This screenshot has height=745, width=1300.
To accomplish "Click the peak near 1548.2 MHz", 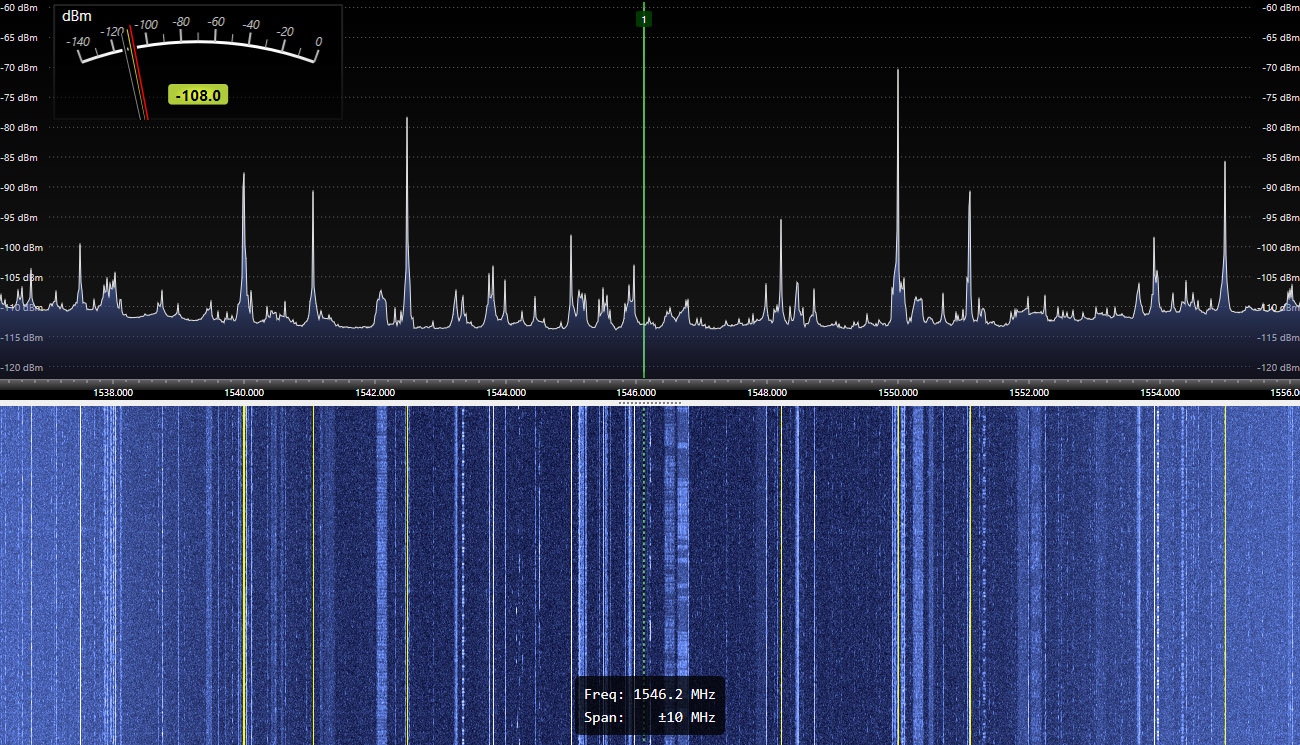I will 781,222.
